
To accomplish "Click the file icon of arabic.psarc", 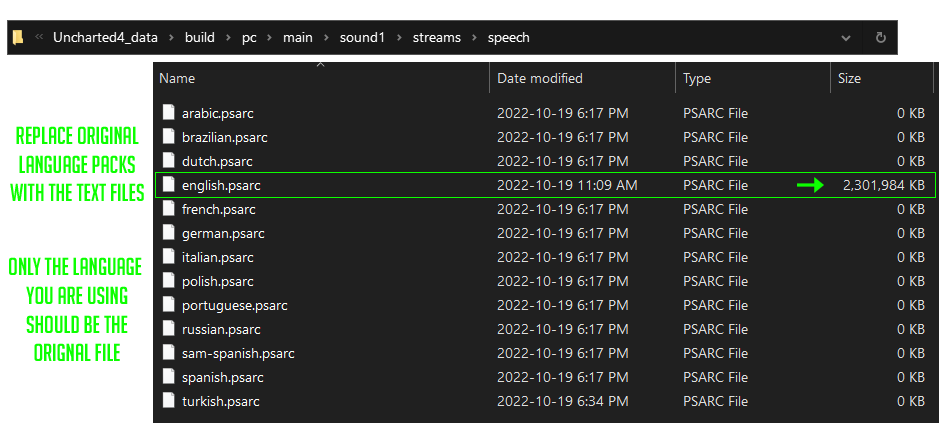I will (x=169, y=113).
